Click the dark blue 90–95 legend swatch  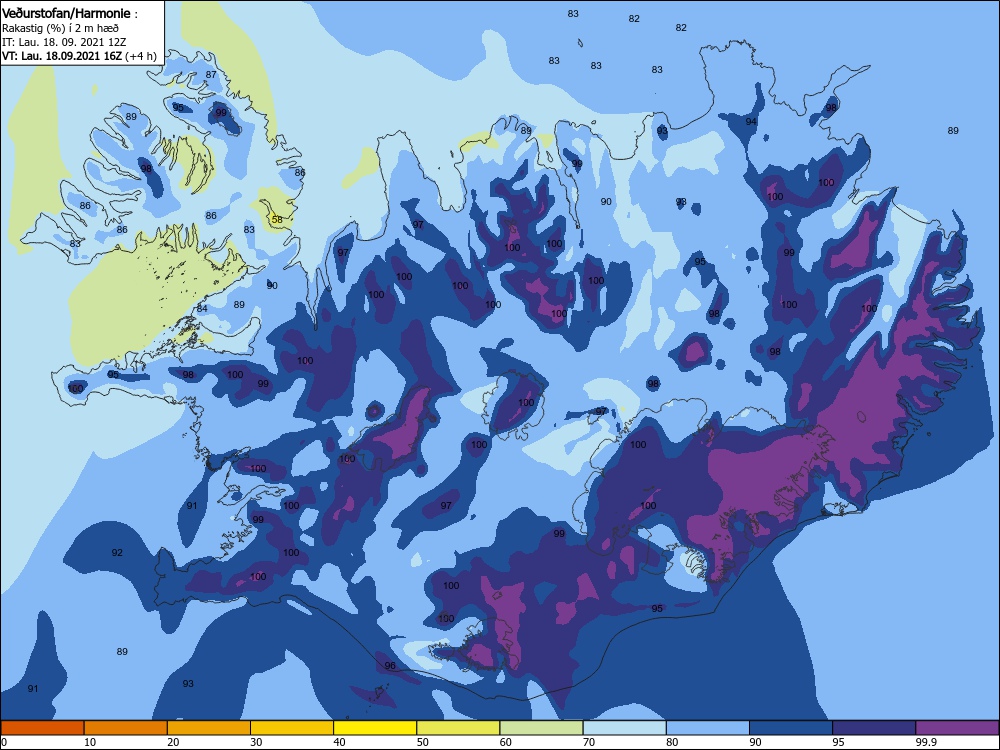(x=791, y=728)
